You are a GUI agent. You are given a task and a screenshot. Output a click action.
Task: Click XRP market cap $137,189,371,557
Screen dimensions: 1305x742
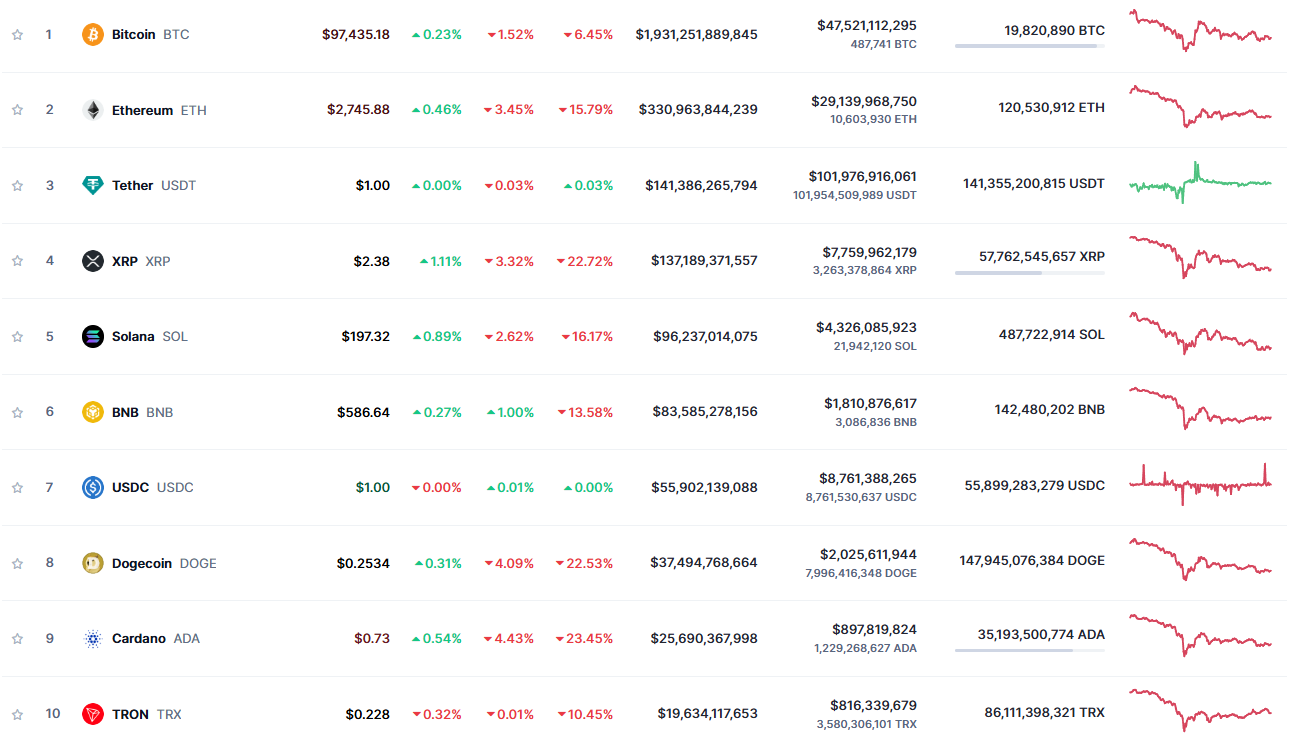(x=704, y=261)
